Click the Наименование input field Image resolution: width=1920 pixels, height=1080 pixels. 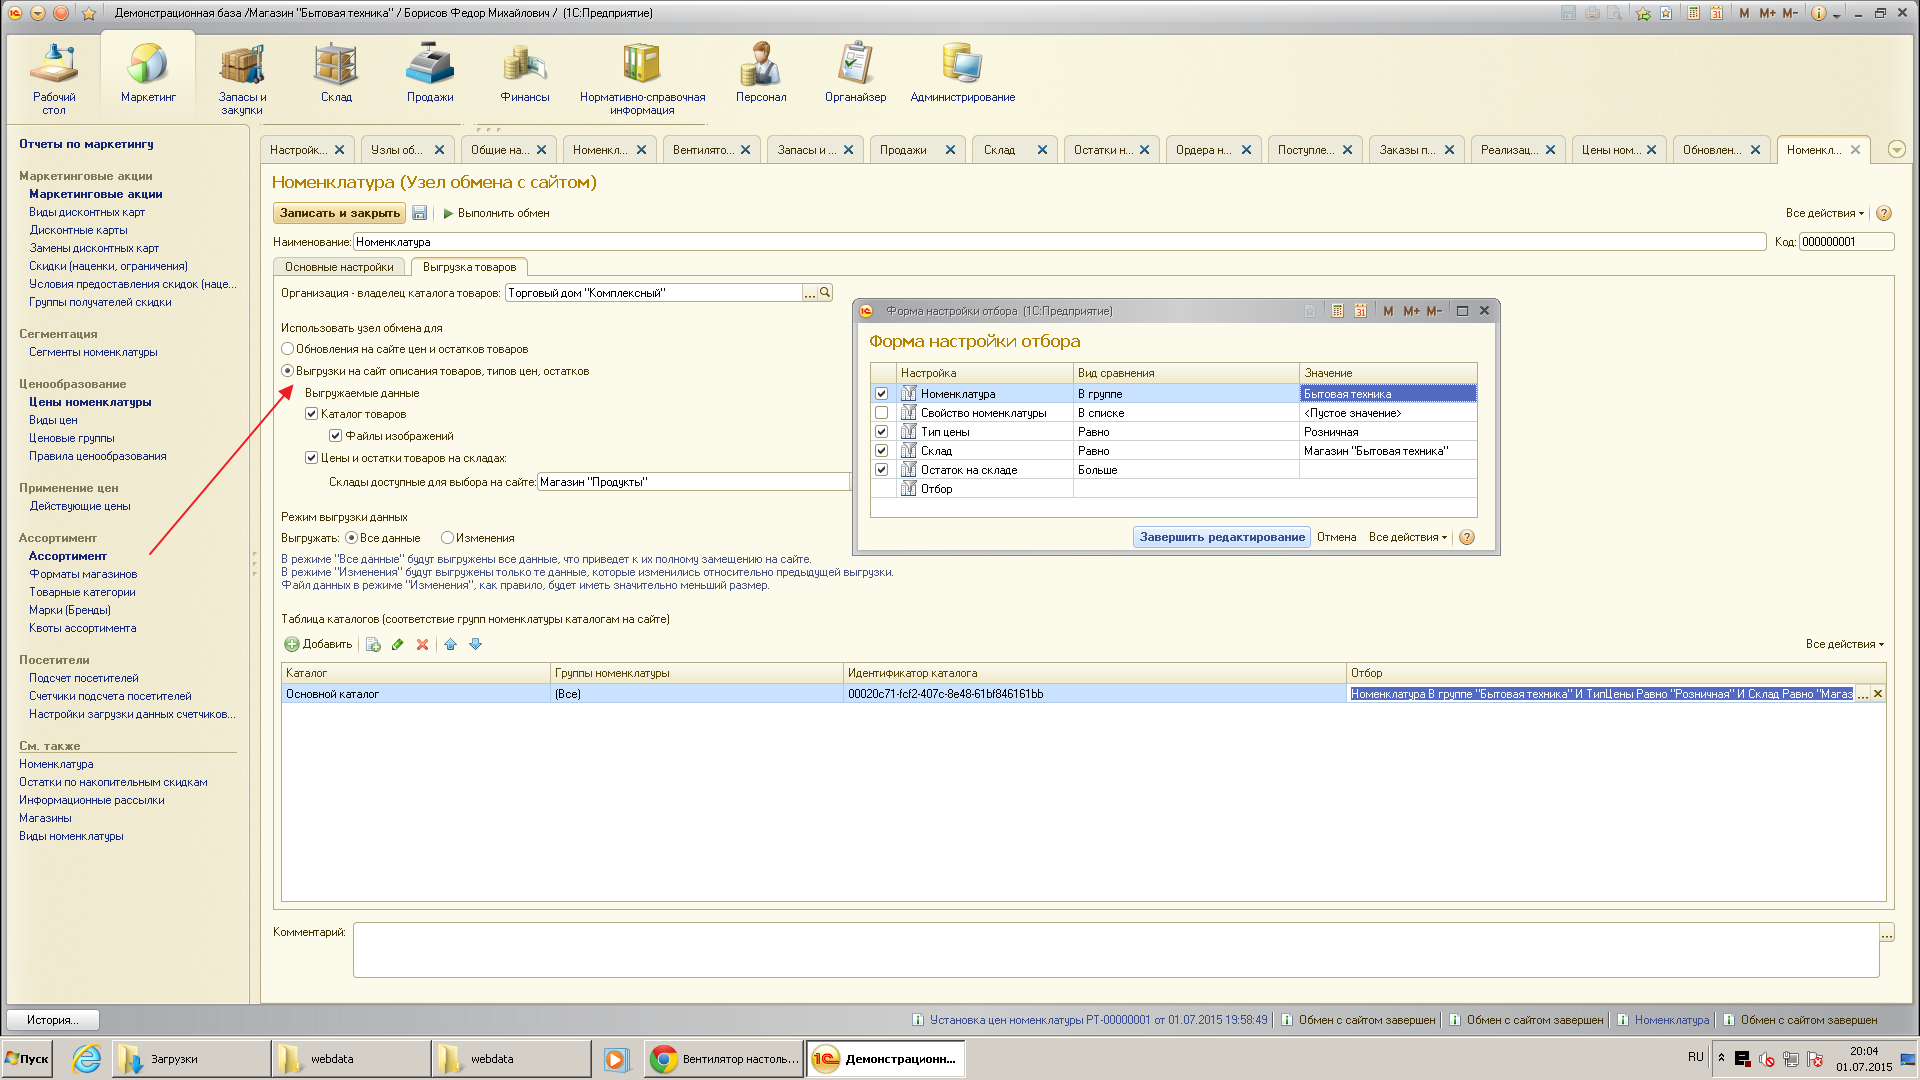coord(1059,242)
